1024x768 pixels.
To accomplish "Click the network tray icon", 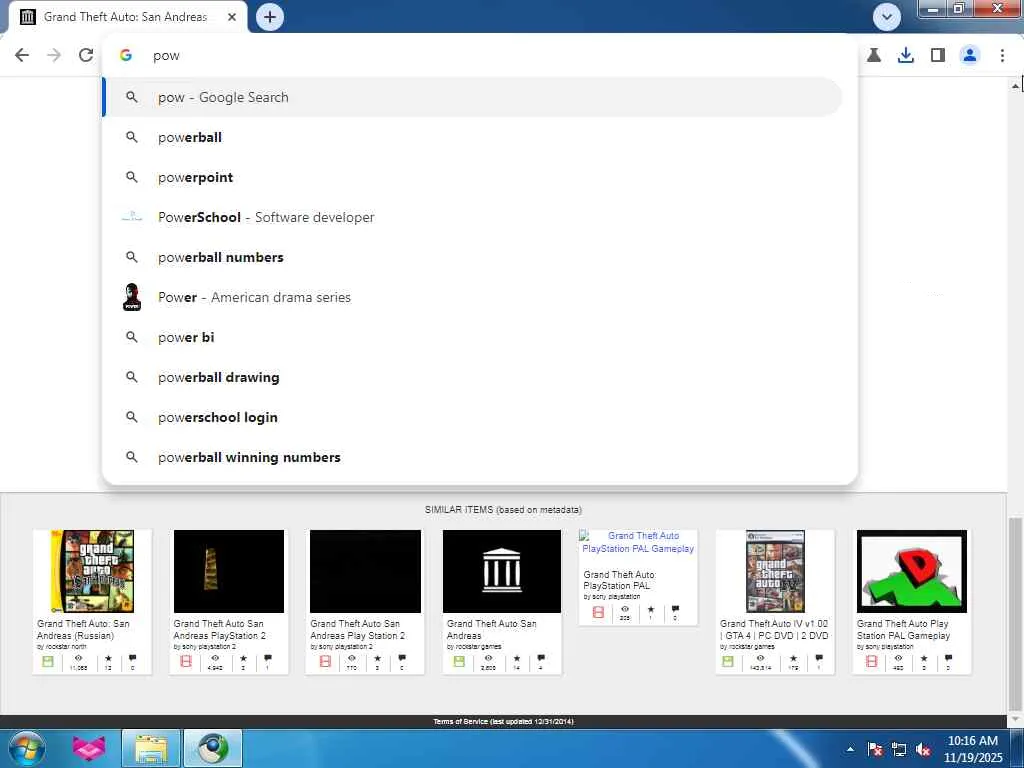I will [x=899, y=750].
